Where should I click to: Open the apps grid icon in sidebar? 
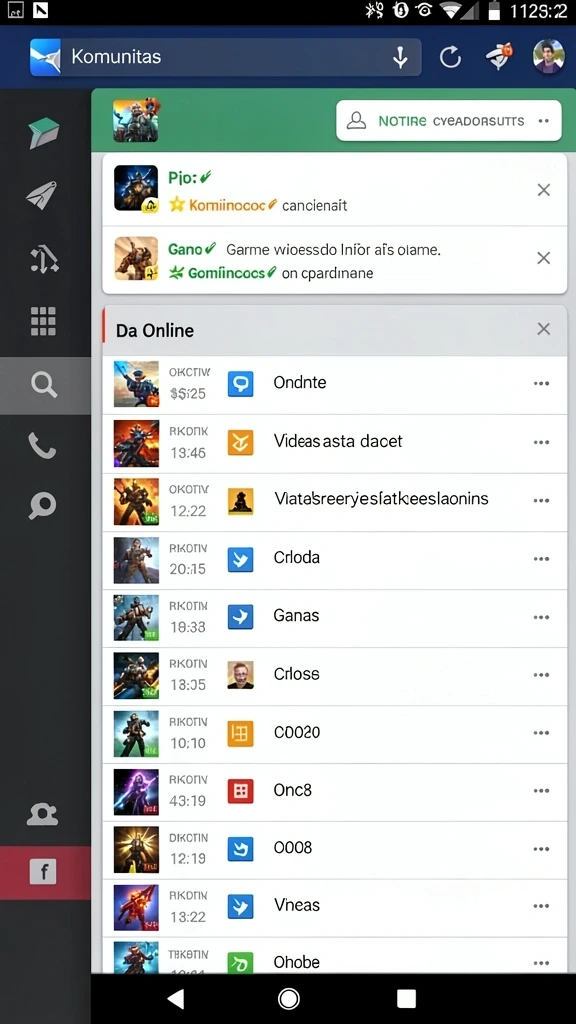(43, 321)
